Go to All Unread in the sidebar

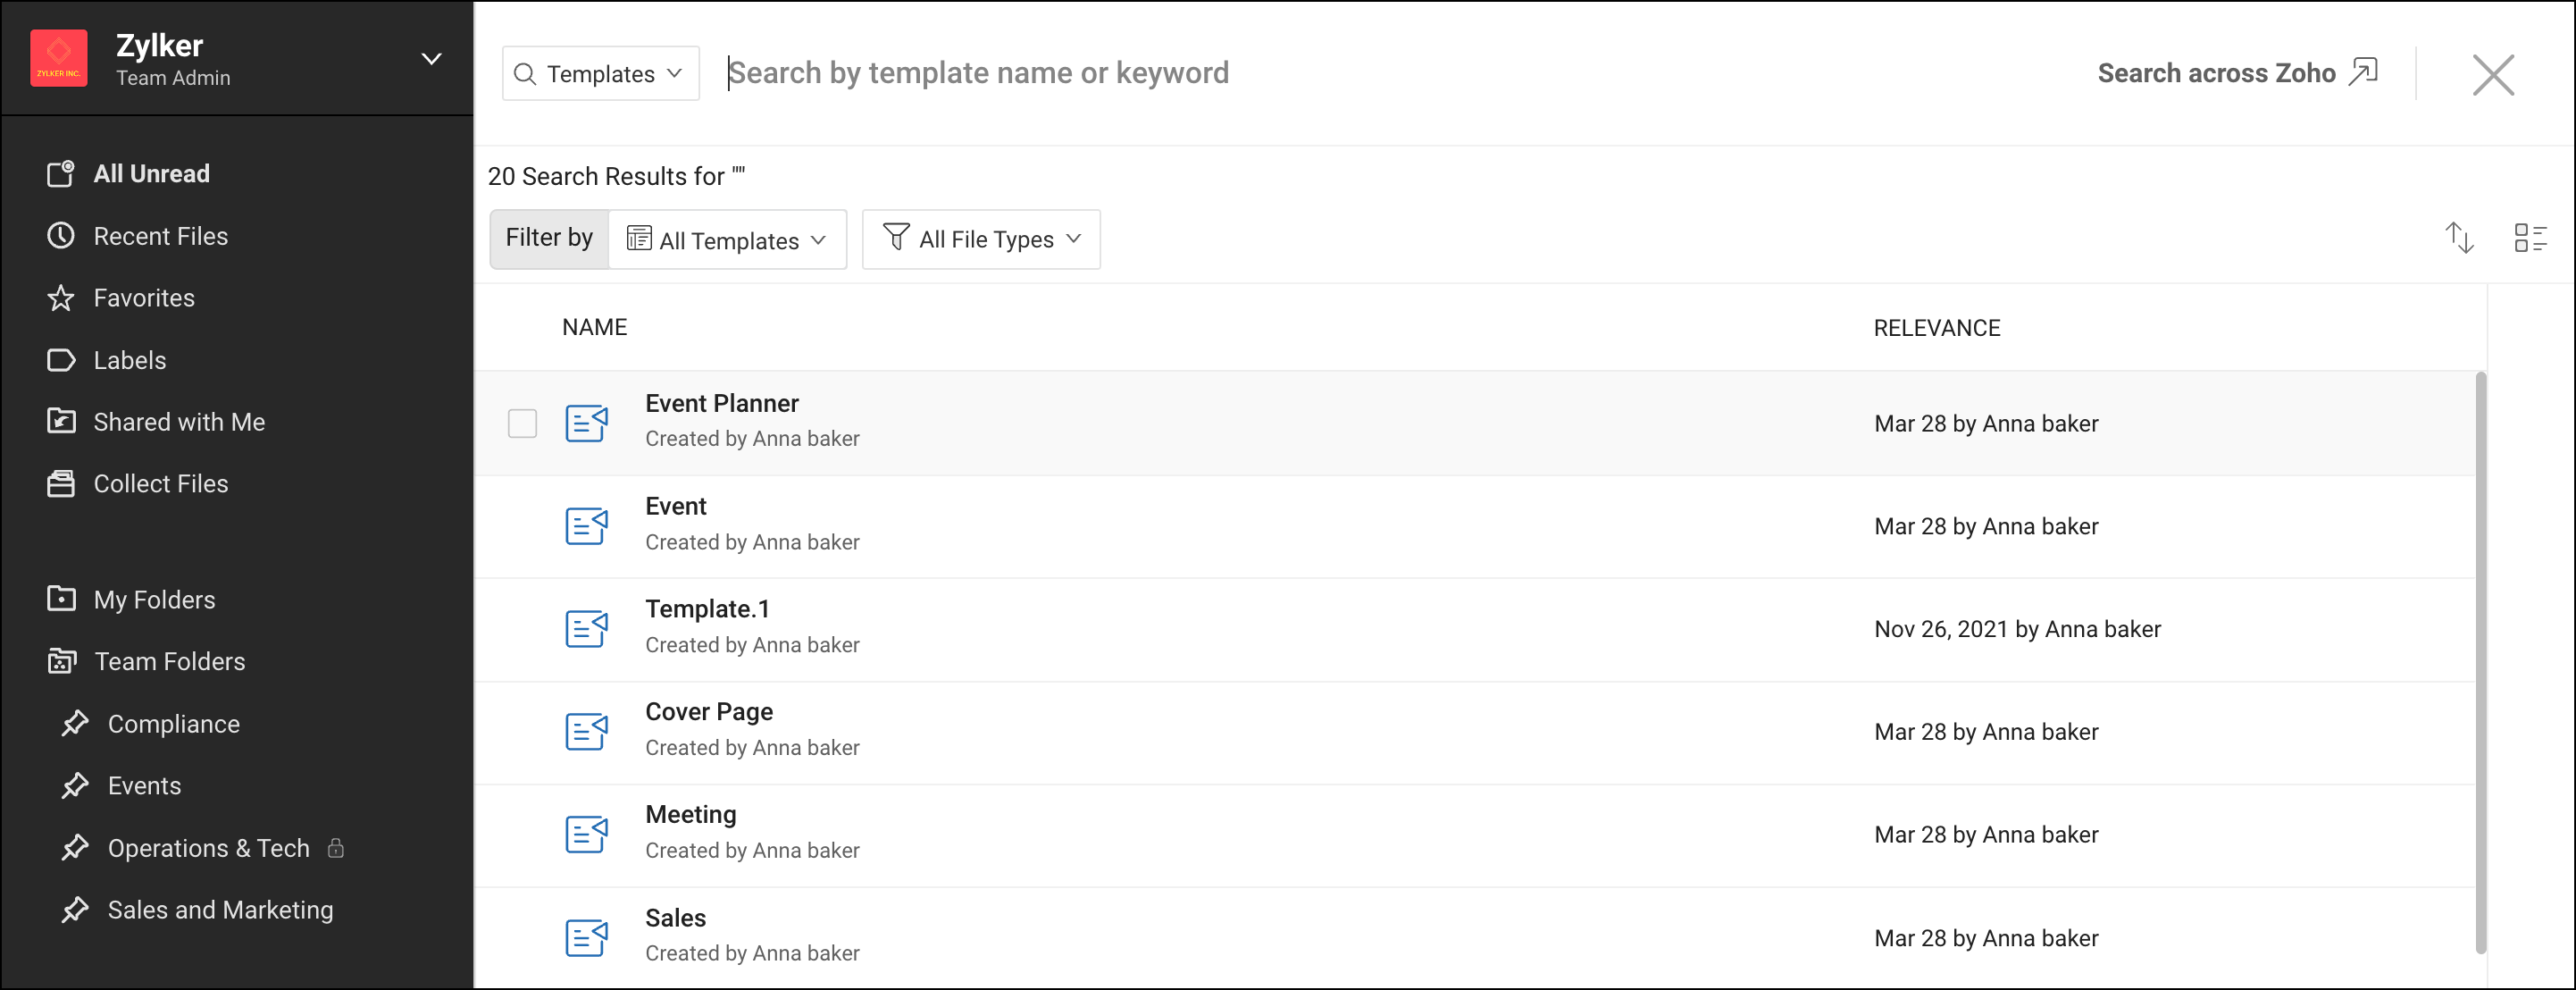[151, 174]
